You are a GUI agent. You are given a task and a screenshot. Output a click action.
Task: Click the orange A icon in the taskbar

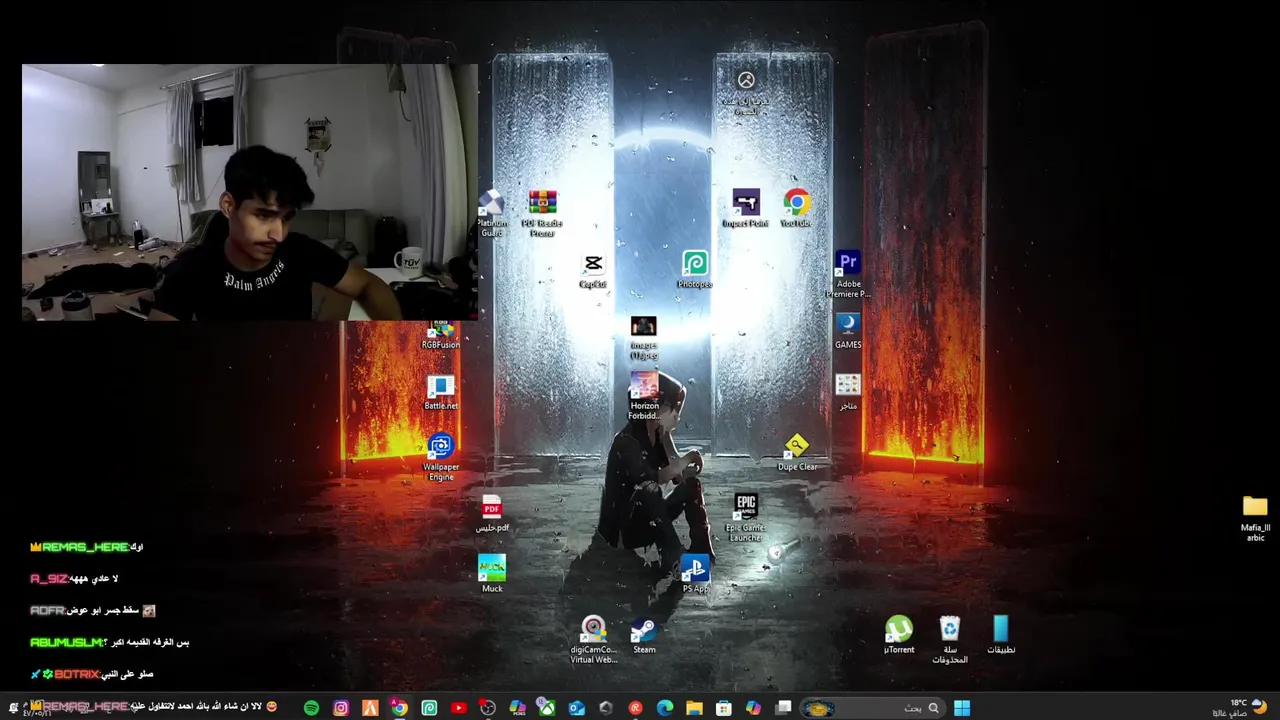point(370,708)
